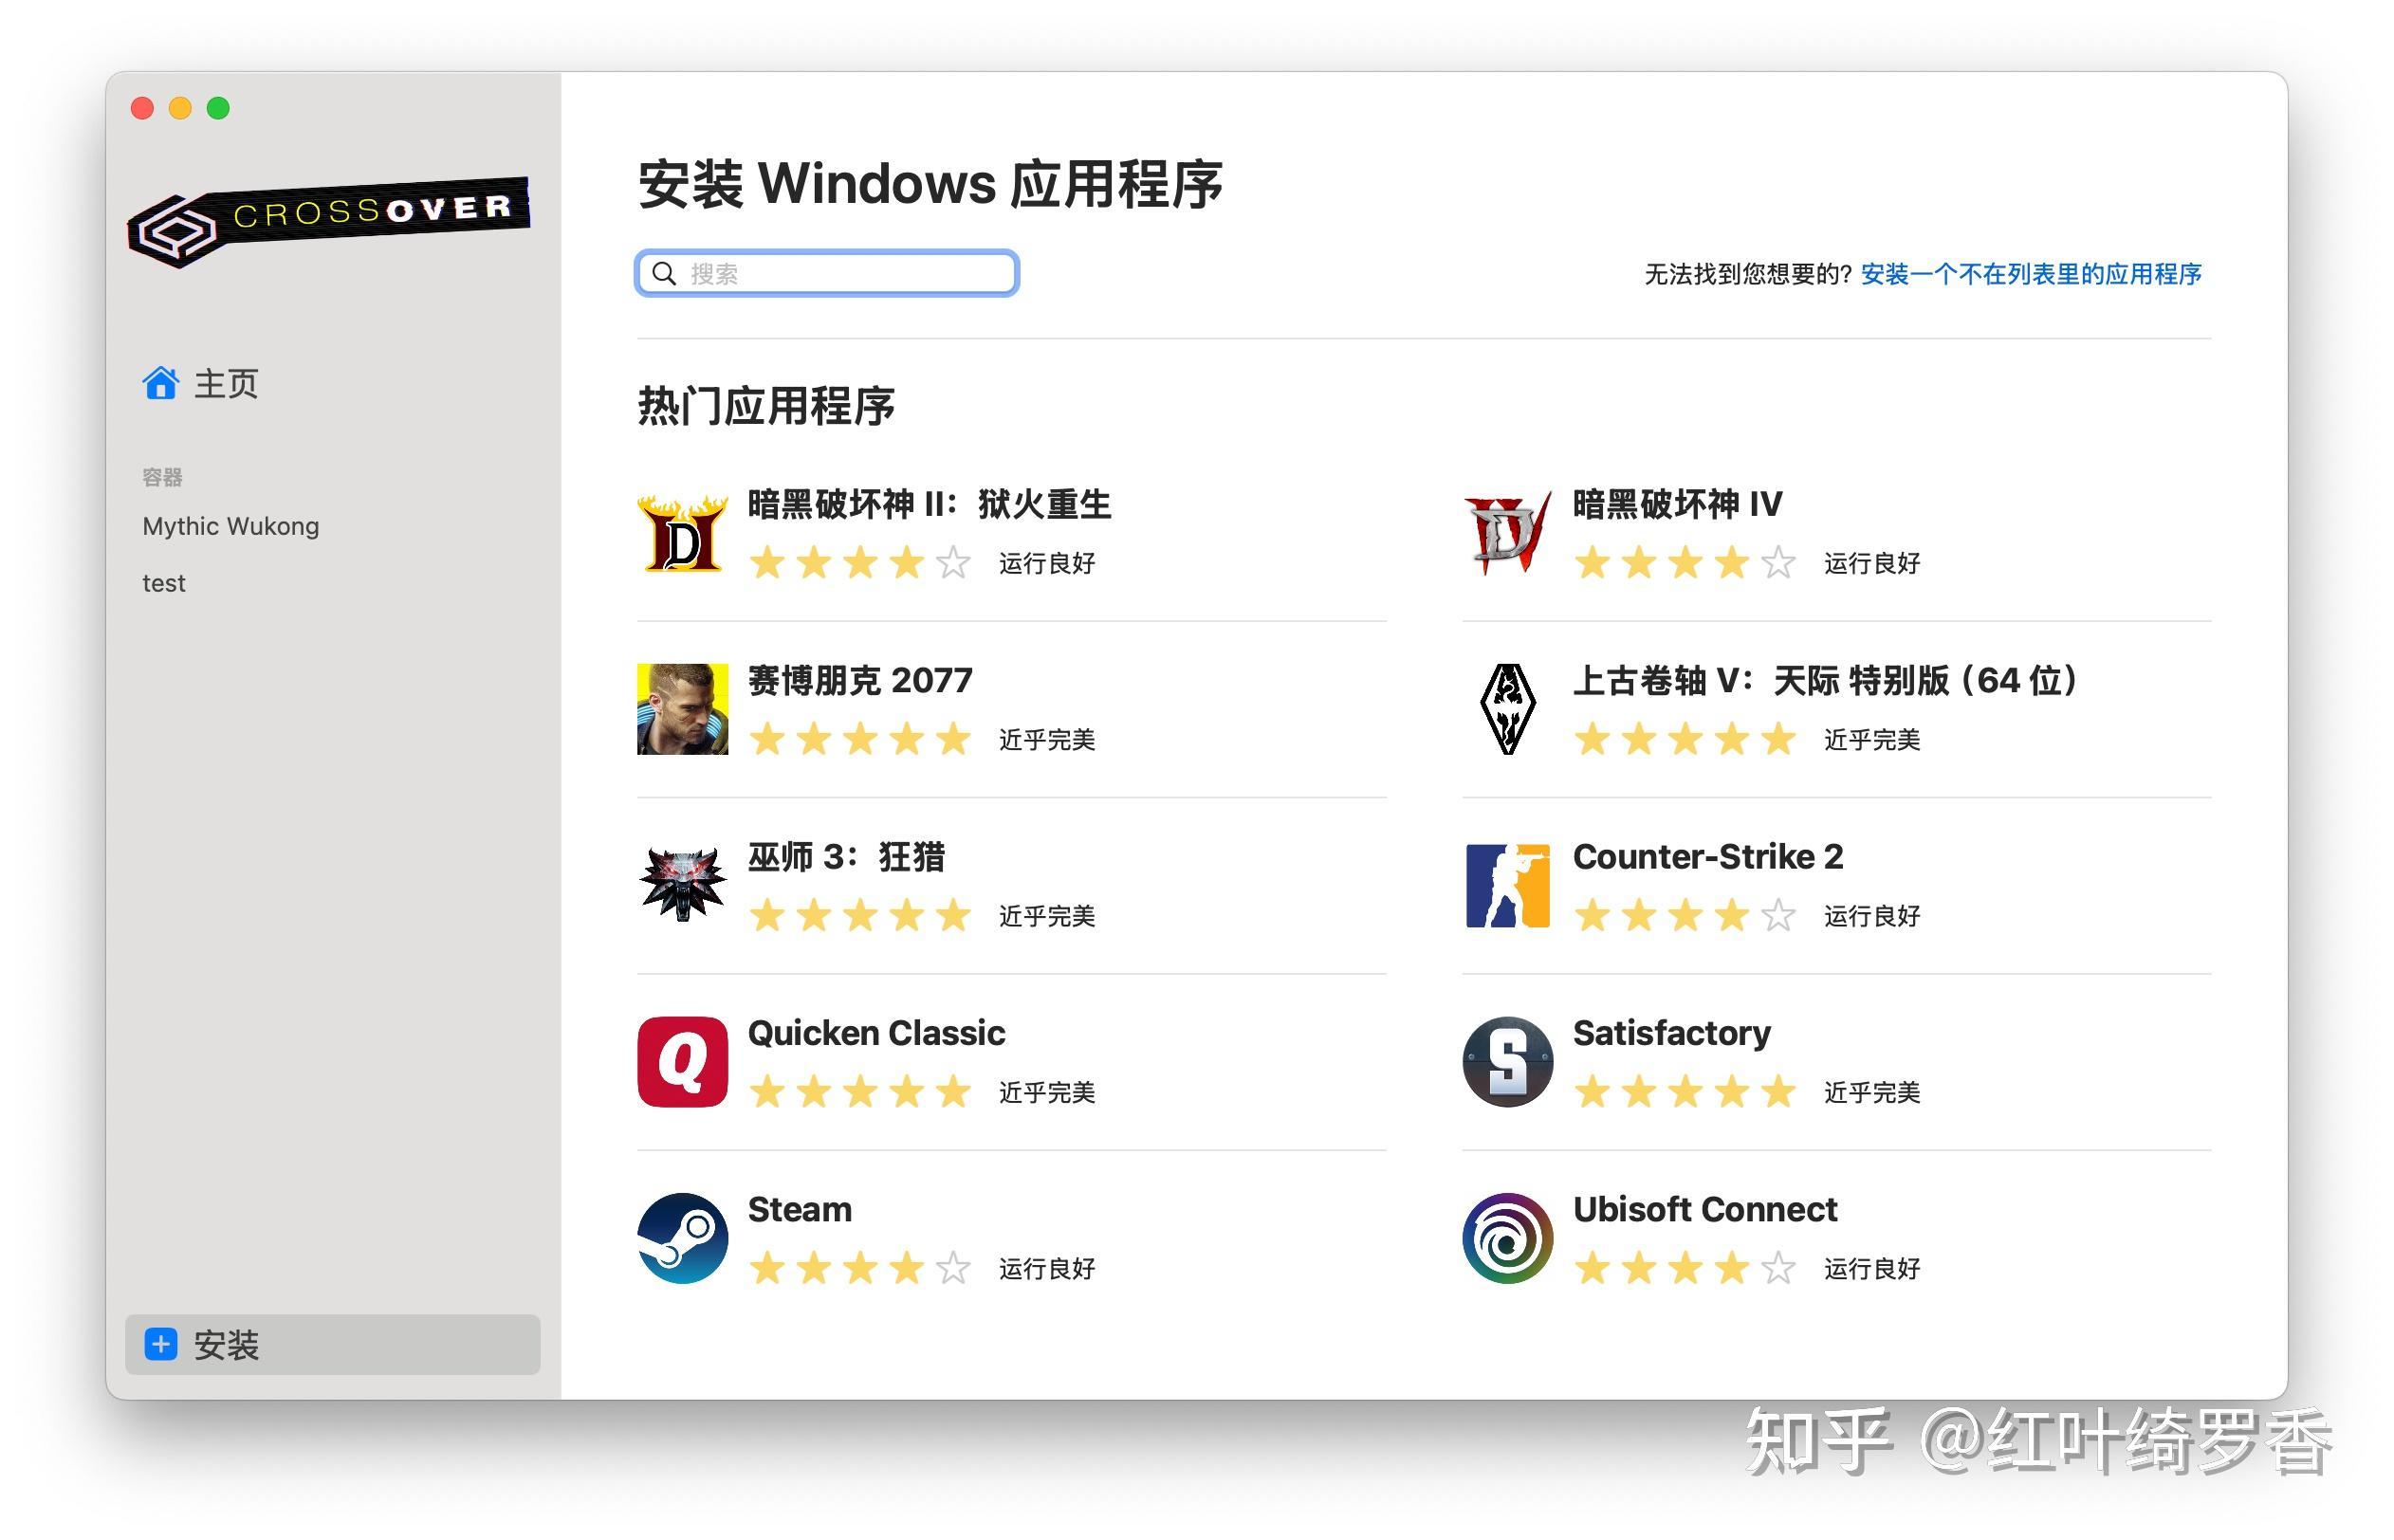Select the Satisfactory game icon
The width and height of the screenshot is (2394, 1540).
[x=1506, y=1062]
